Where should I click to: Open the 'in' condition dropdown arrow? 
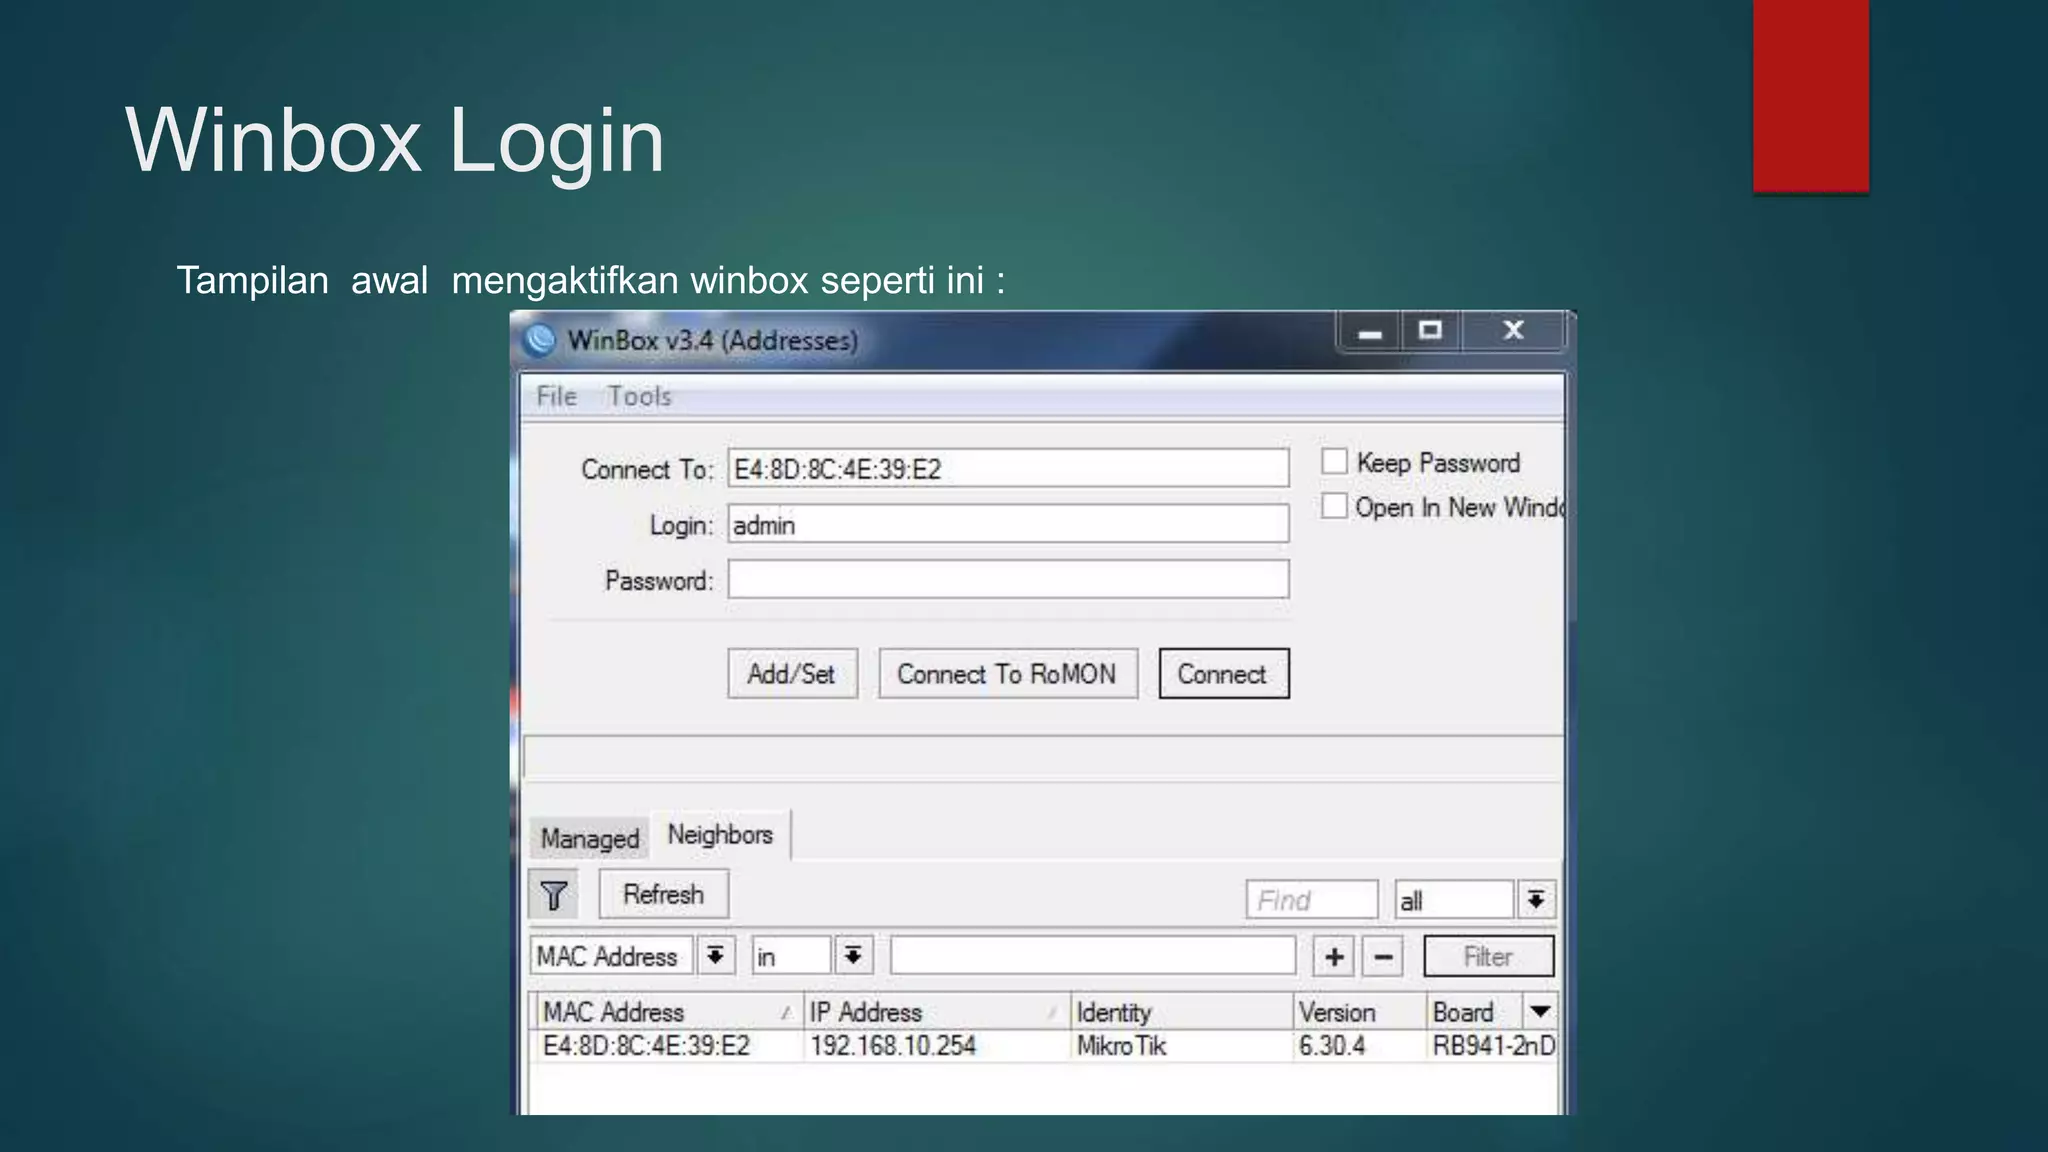coord(853,956)
